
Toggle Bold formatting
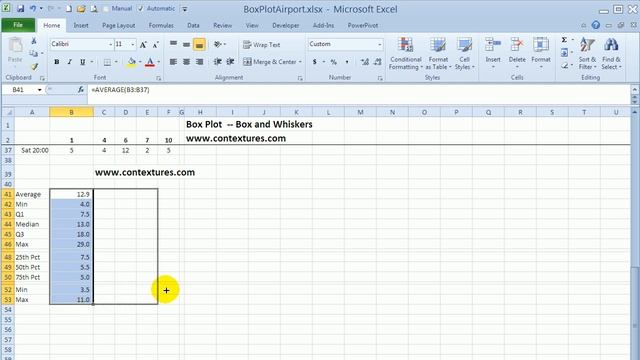point(56,62)
